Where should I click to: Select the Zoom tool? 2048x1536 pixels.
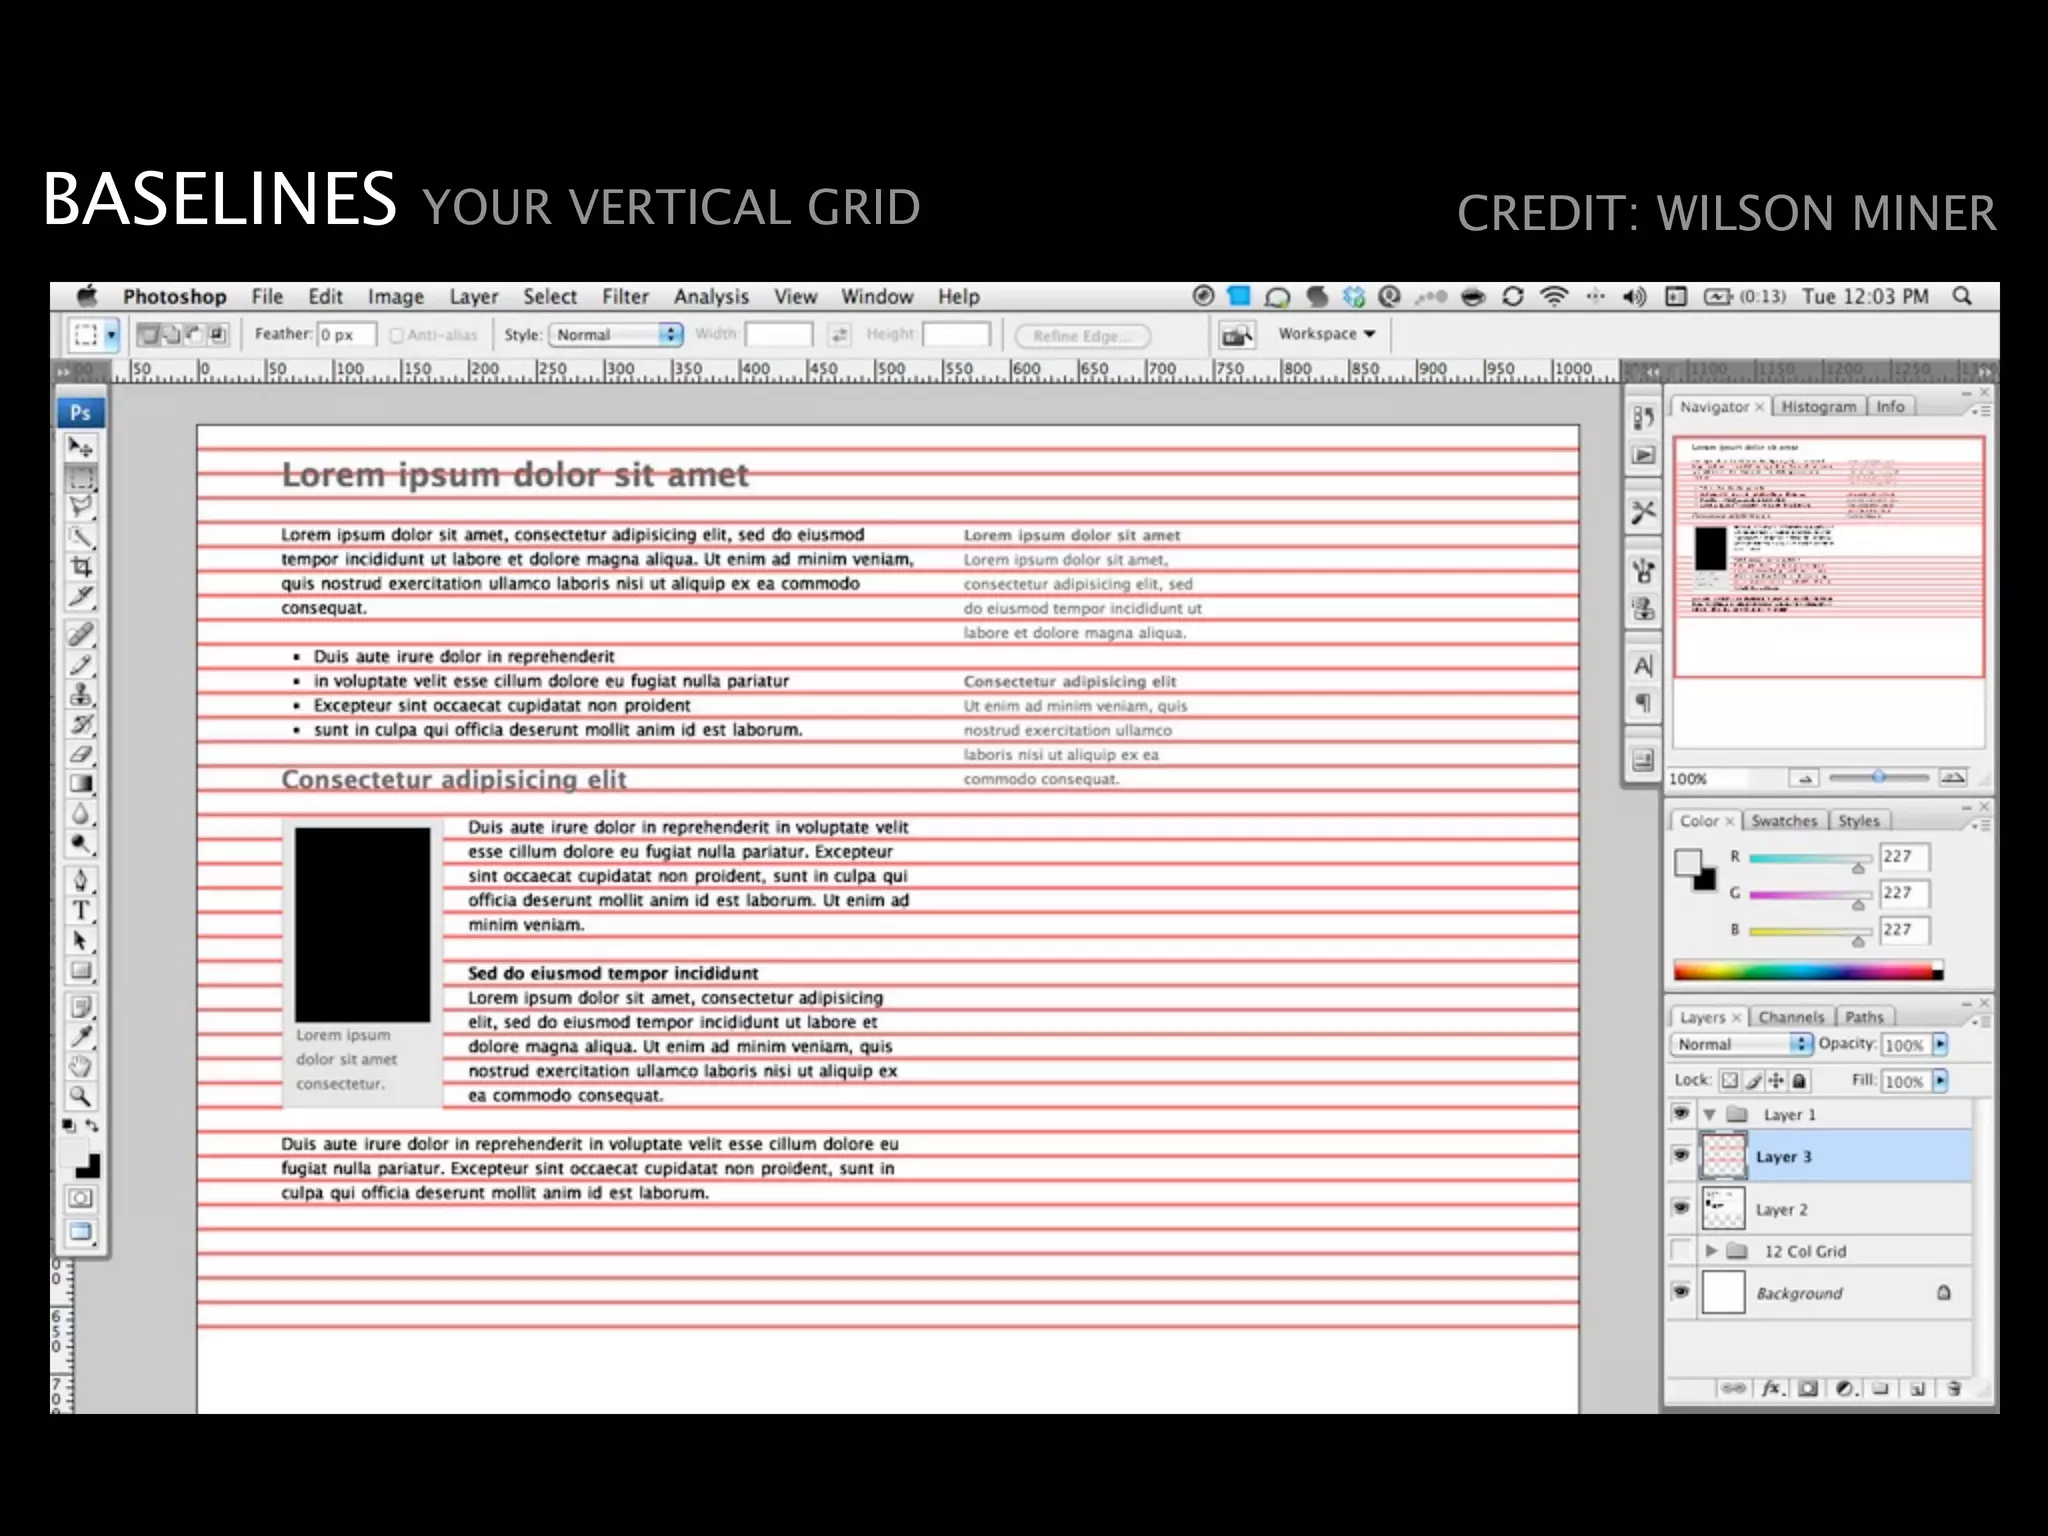click(81, 1097)
